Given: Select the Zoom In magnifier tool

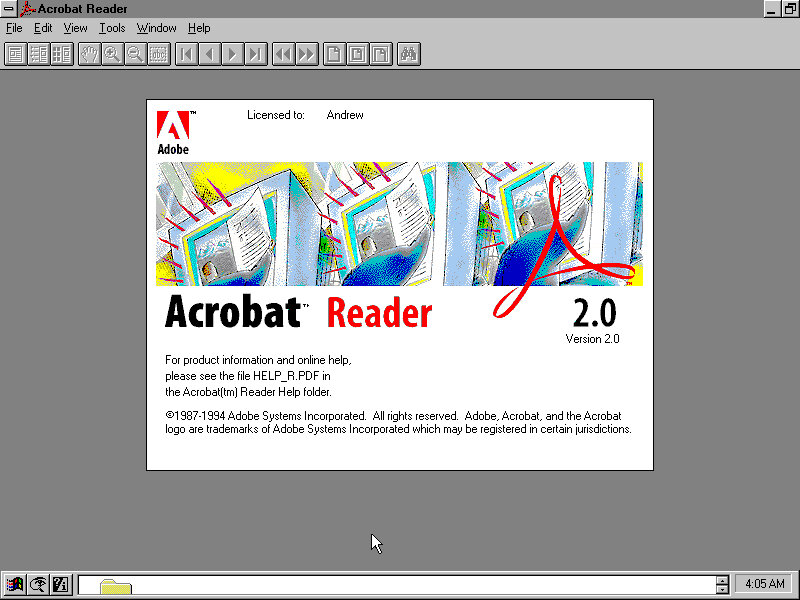Looking at the screenshot, I should point(112,54).
